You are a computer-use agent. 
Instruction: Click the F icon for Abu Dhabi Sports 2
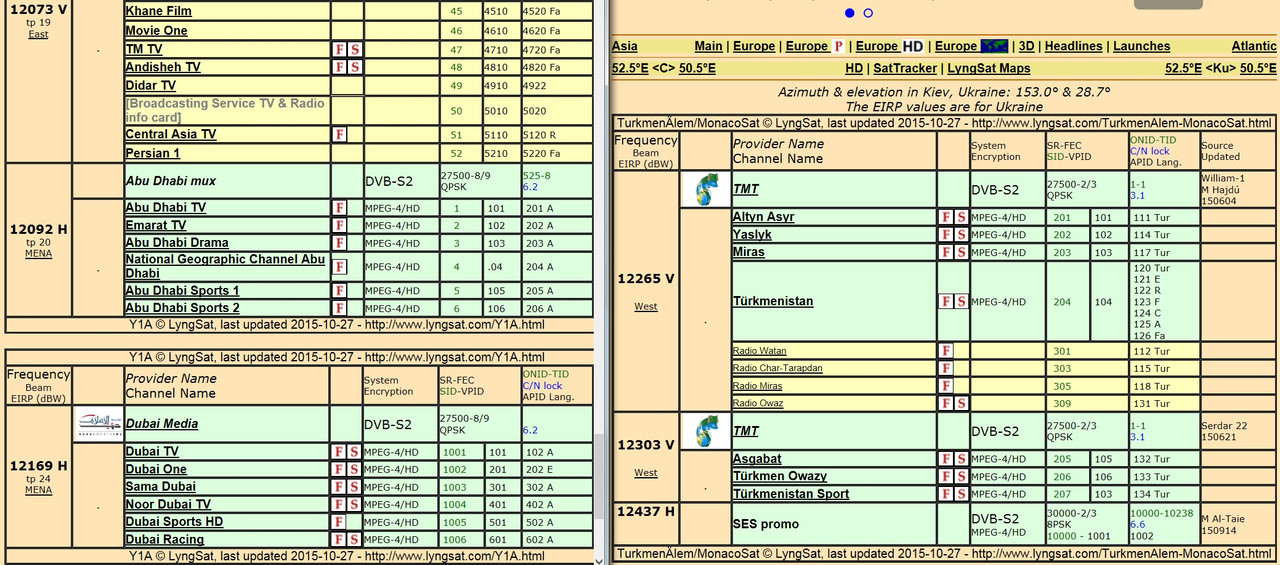340,308
